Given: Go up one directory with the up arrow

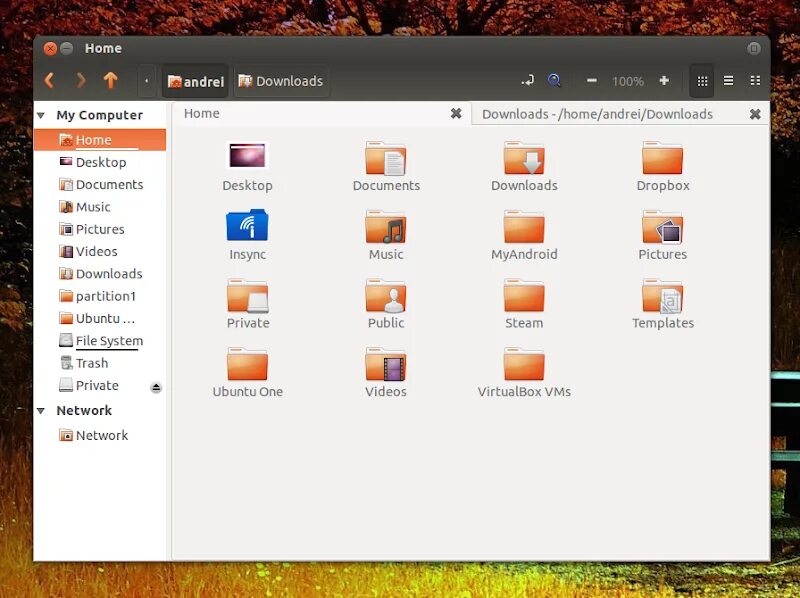Looking at the screenshot, I should pos(111,81).
